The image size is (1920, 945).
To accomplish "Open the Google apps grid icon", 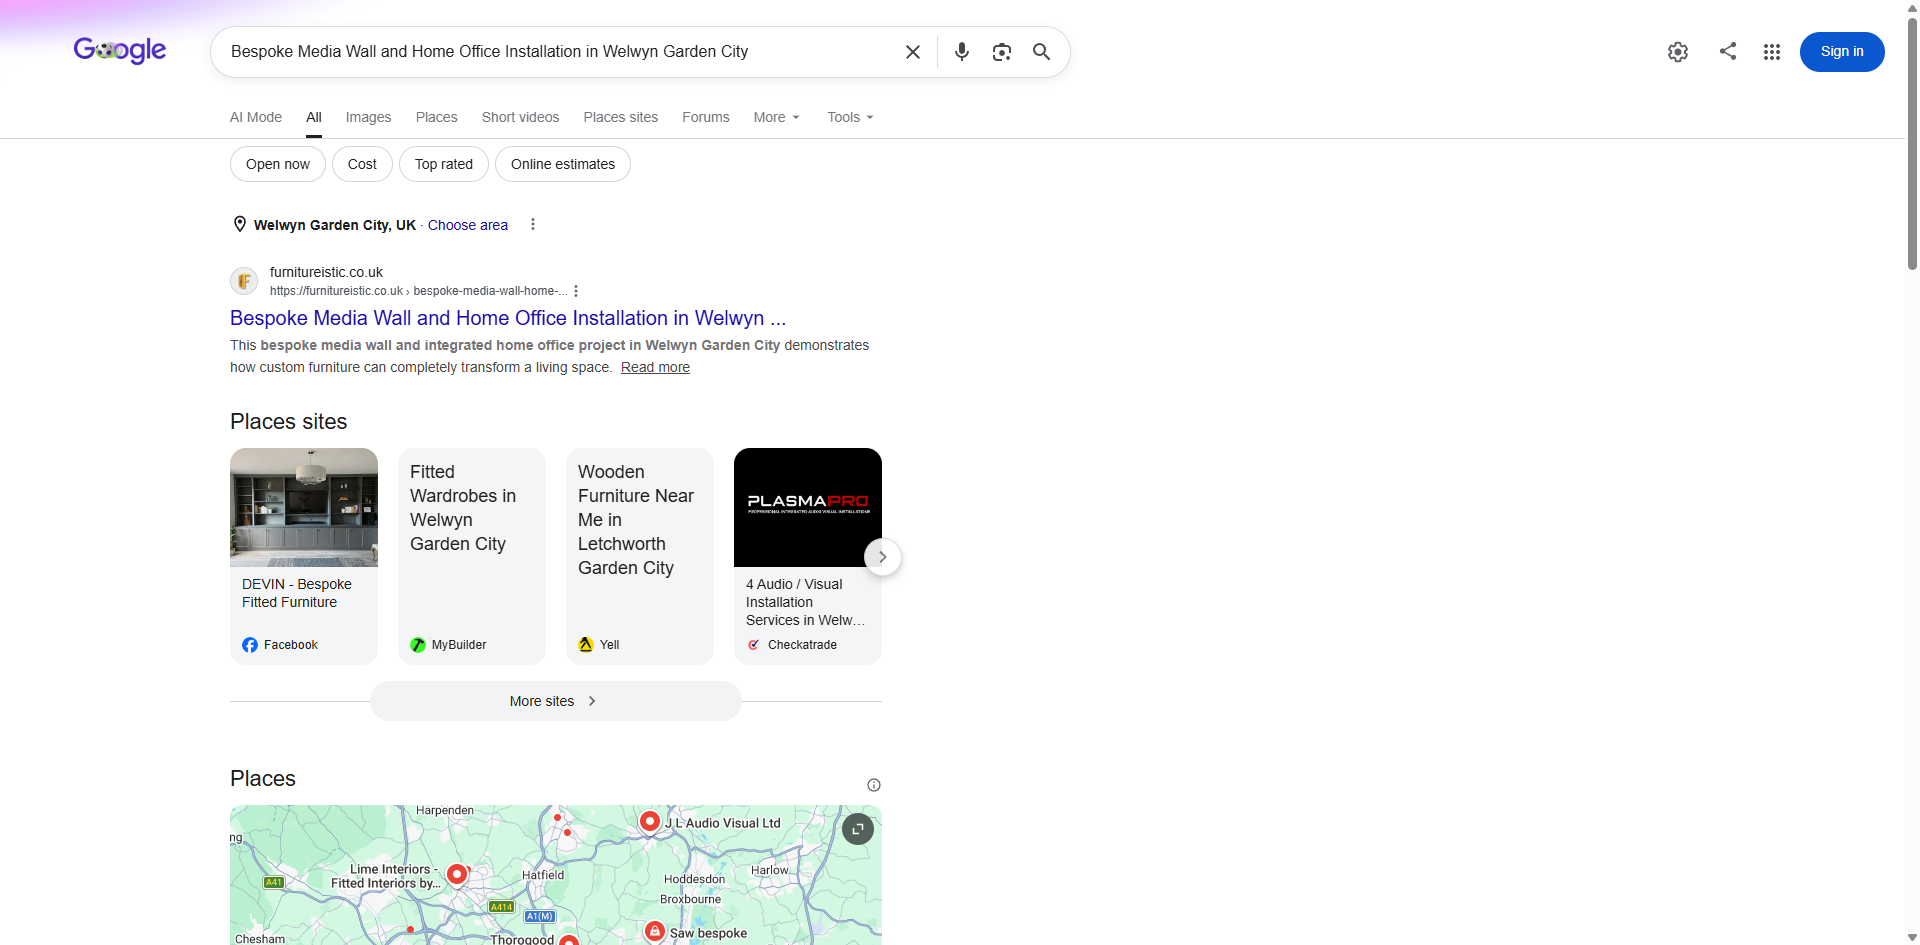I will [1772, 52].
